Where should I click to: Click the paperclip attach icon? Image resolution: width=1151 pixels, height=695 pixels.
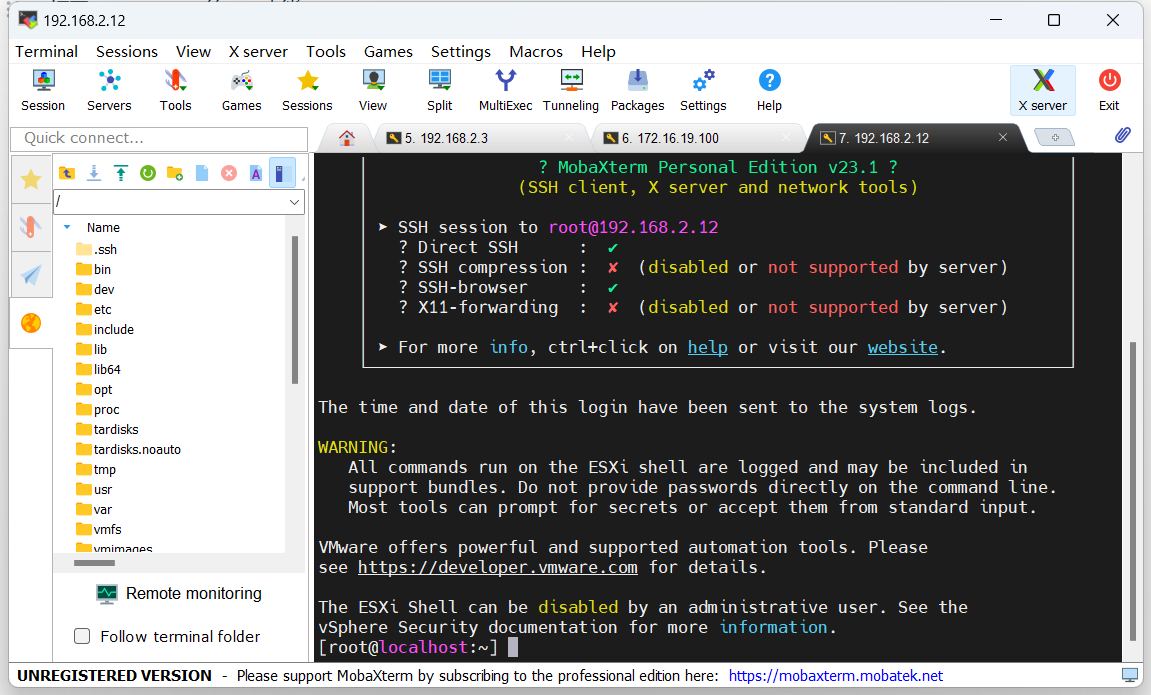pos(1122,136)
